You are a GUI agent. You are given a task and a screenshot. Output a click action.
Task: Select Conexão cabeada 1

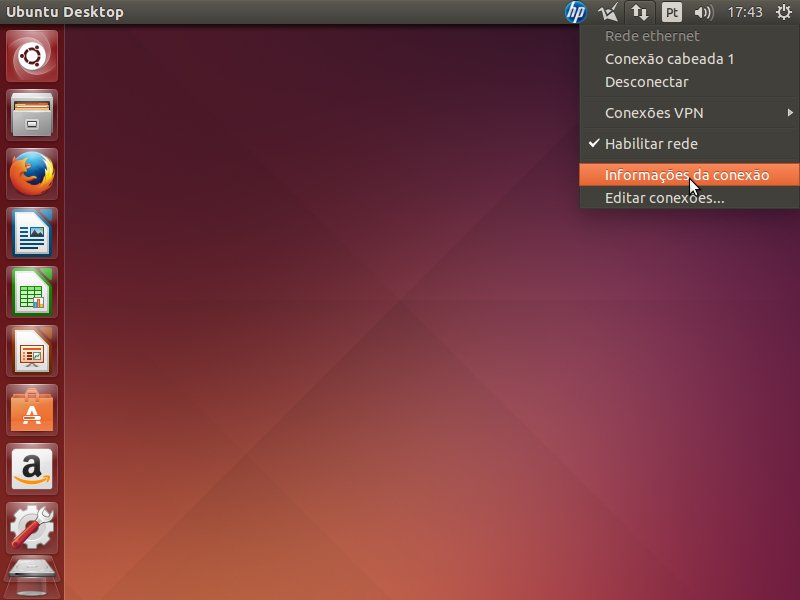[x=669, y=59]
